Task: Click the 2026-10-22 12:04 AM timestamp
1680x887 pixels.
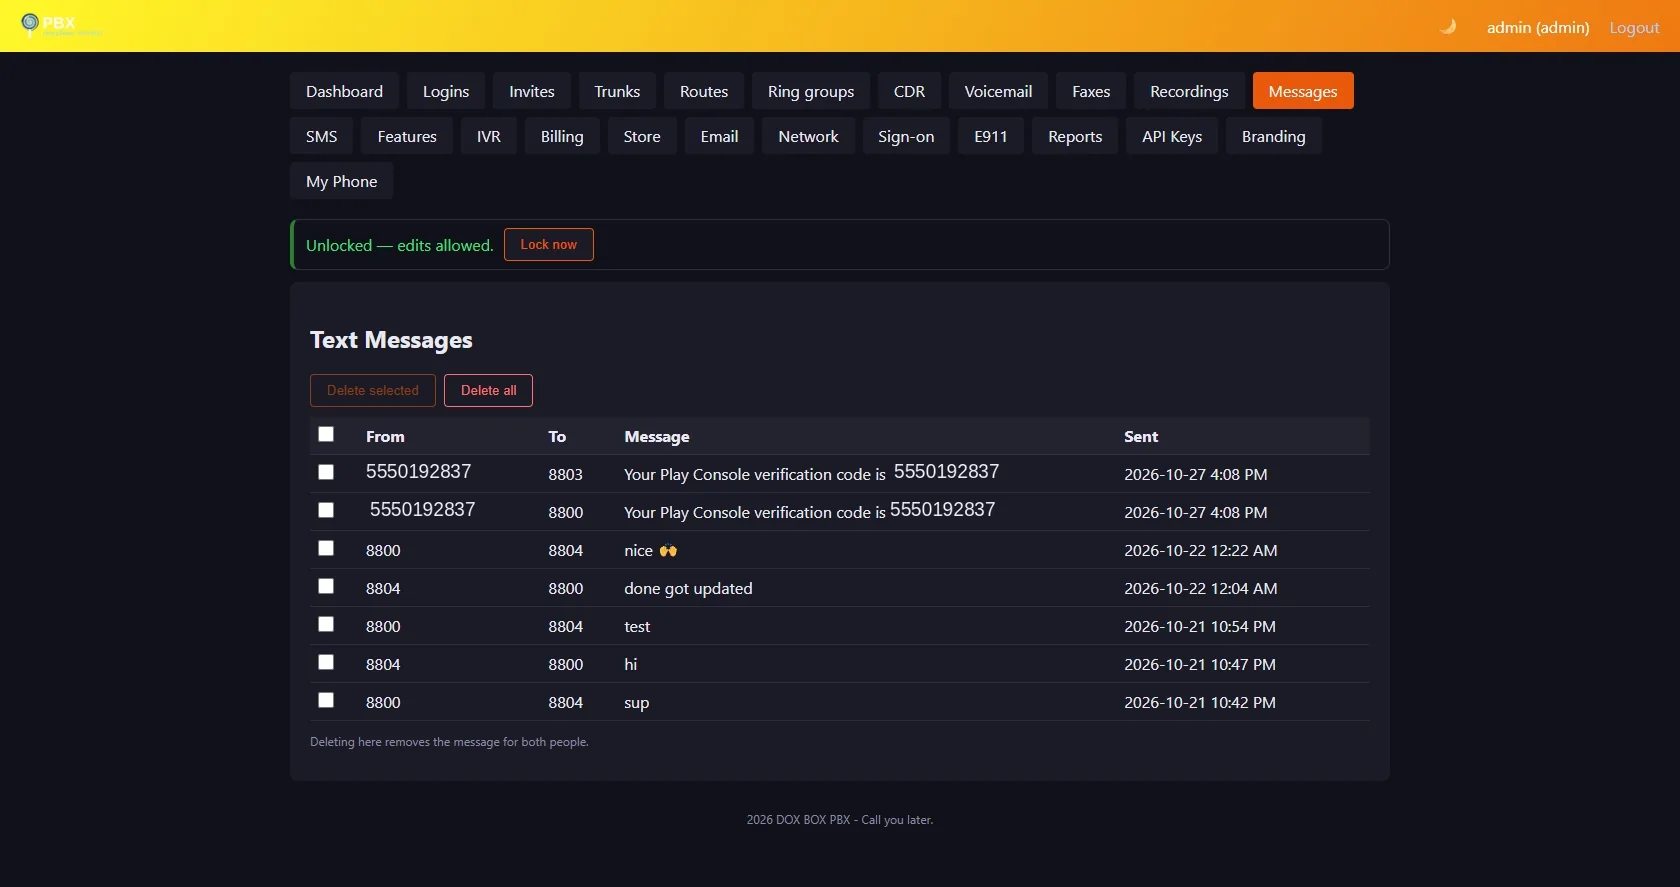Action: [x=1201, y=588]
